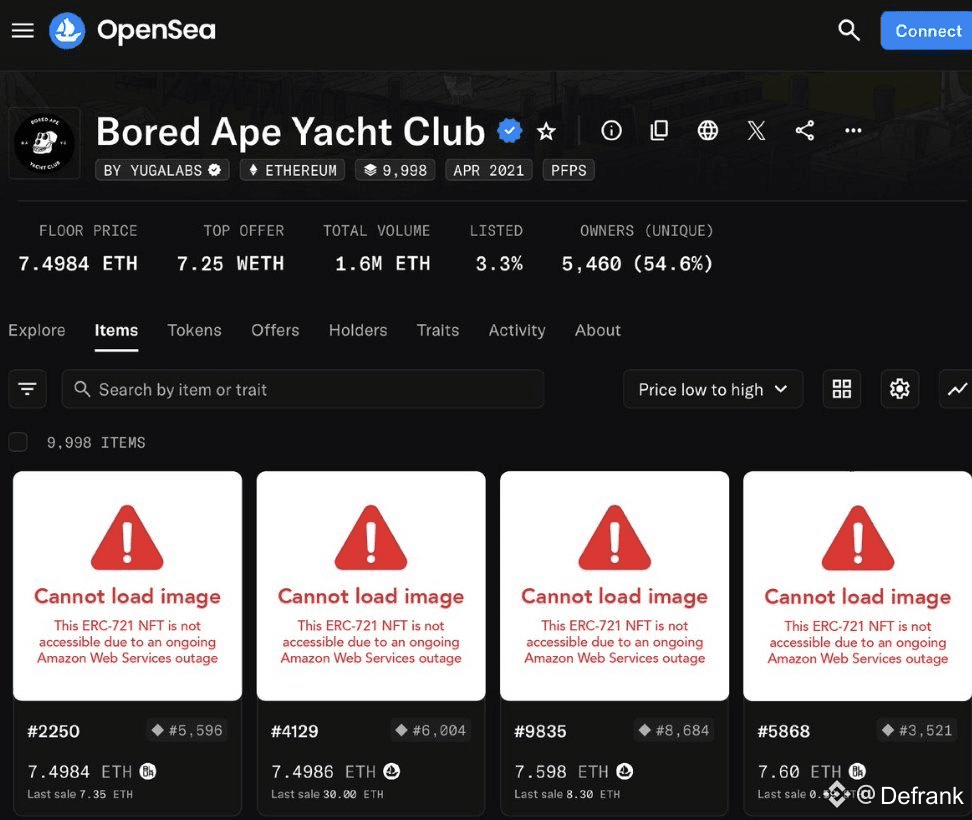
Task: Click the total volume 1.6M ETH value
Action: point(382,263)
